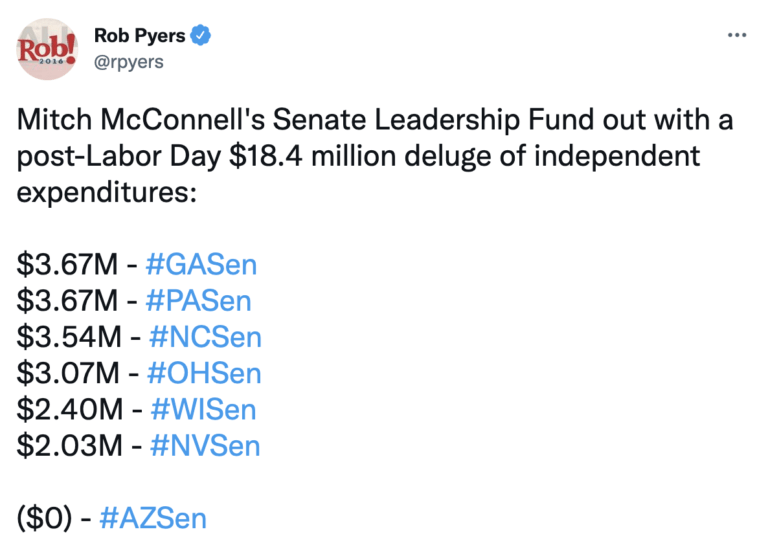Viewport: 768px width, 558px height.
Task: Follow the #PASen hashtag link
Action: click(199, 301)
